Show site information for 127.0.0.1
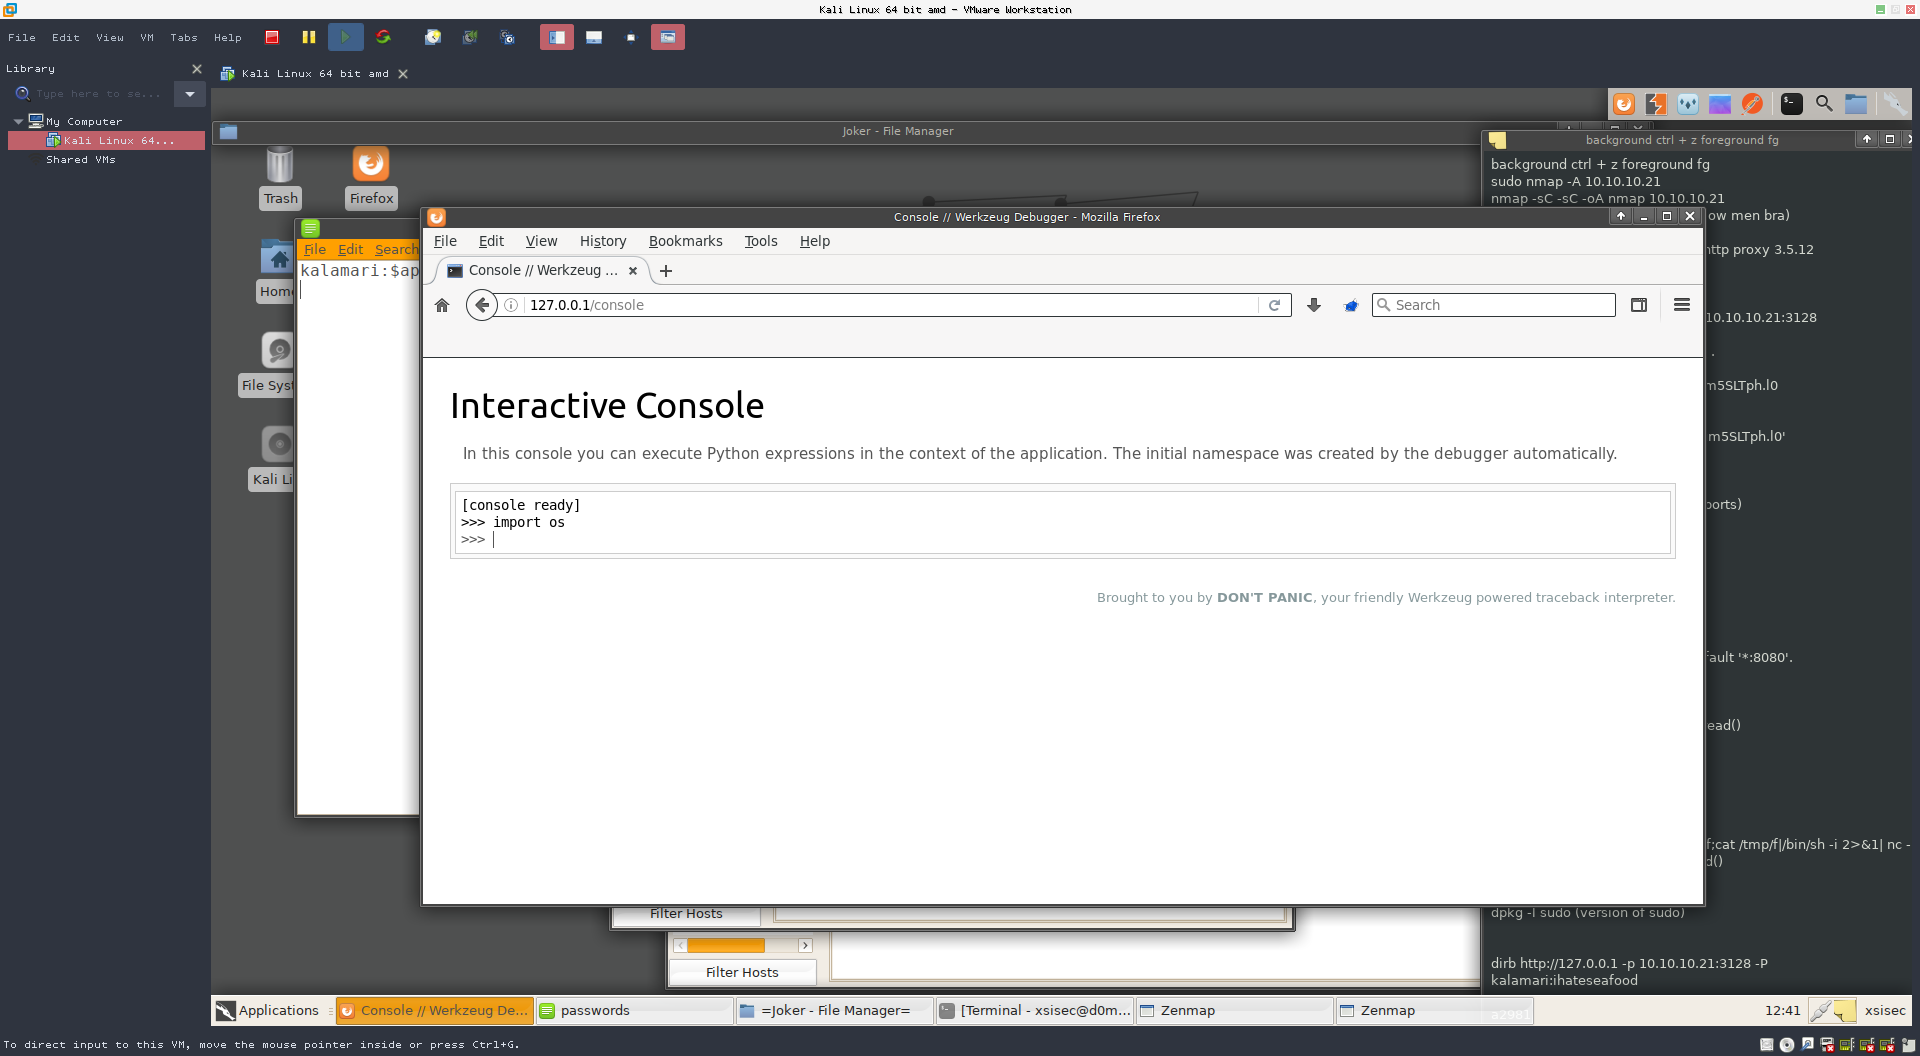Image resolution: width=1920 pixels, height=1056 pixels. 511,305
